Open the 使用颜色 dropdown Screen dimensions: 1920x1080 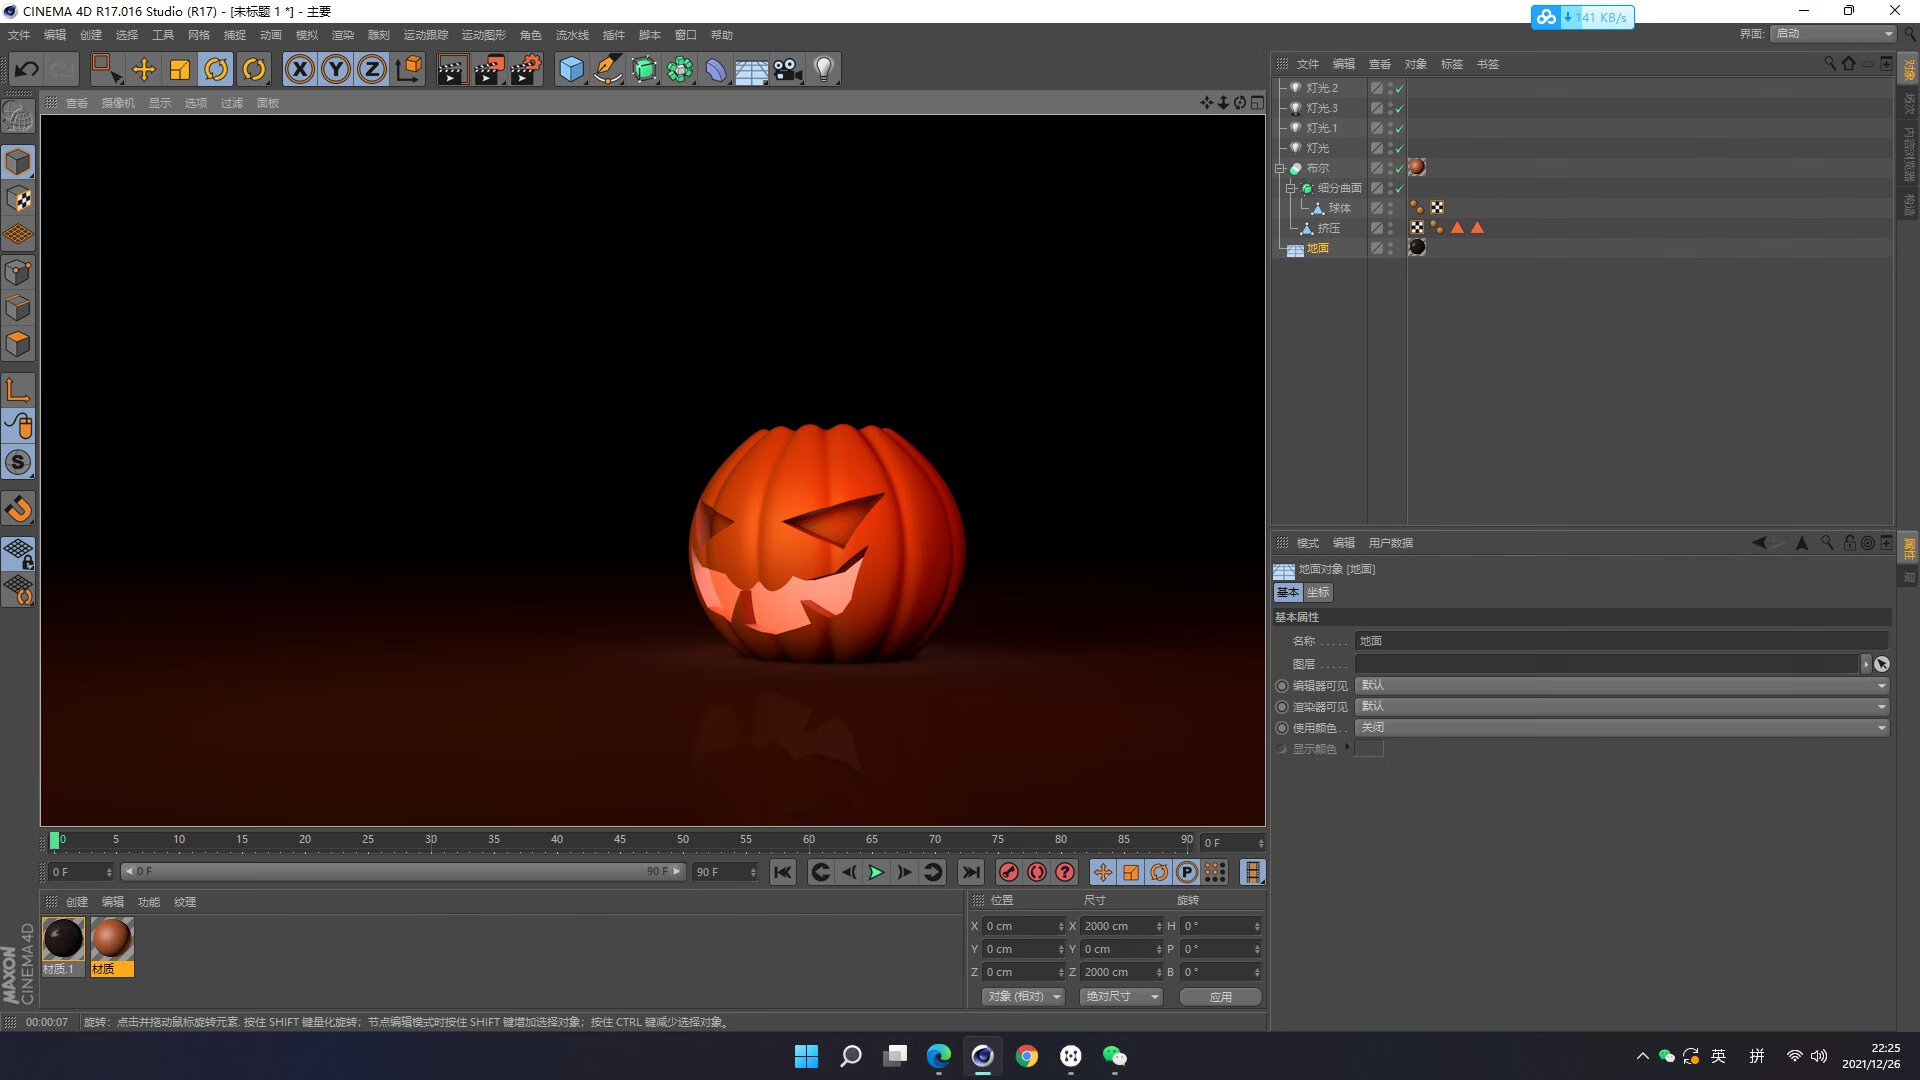(x=1622, y=727)
